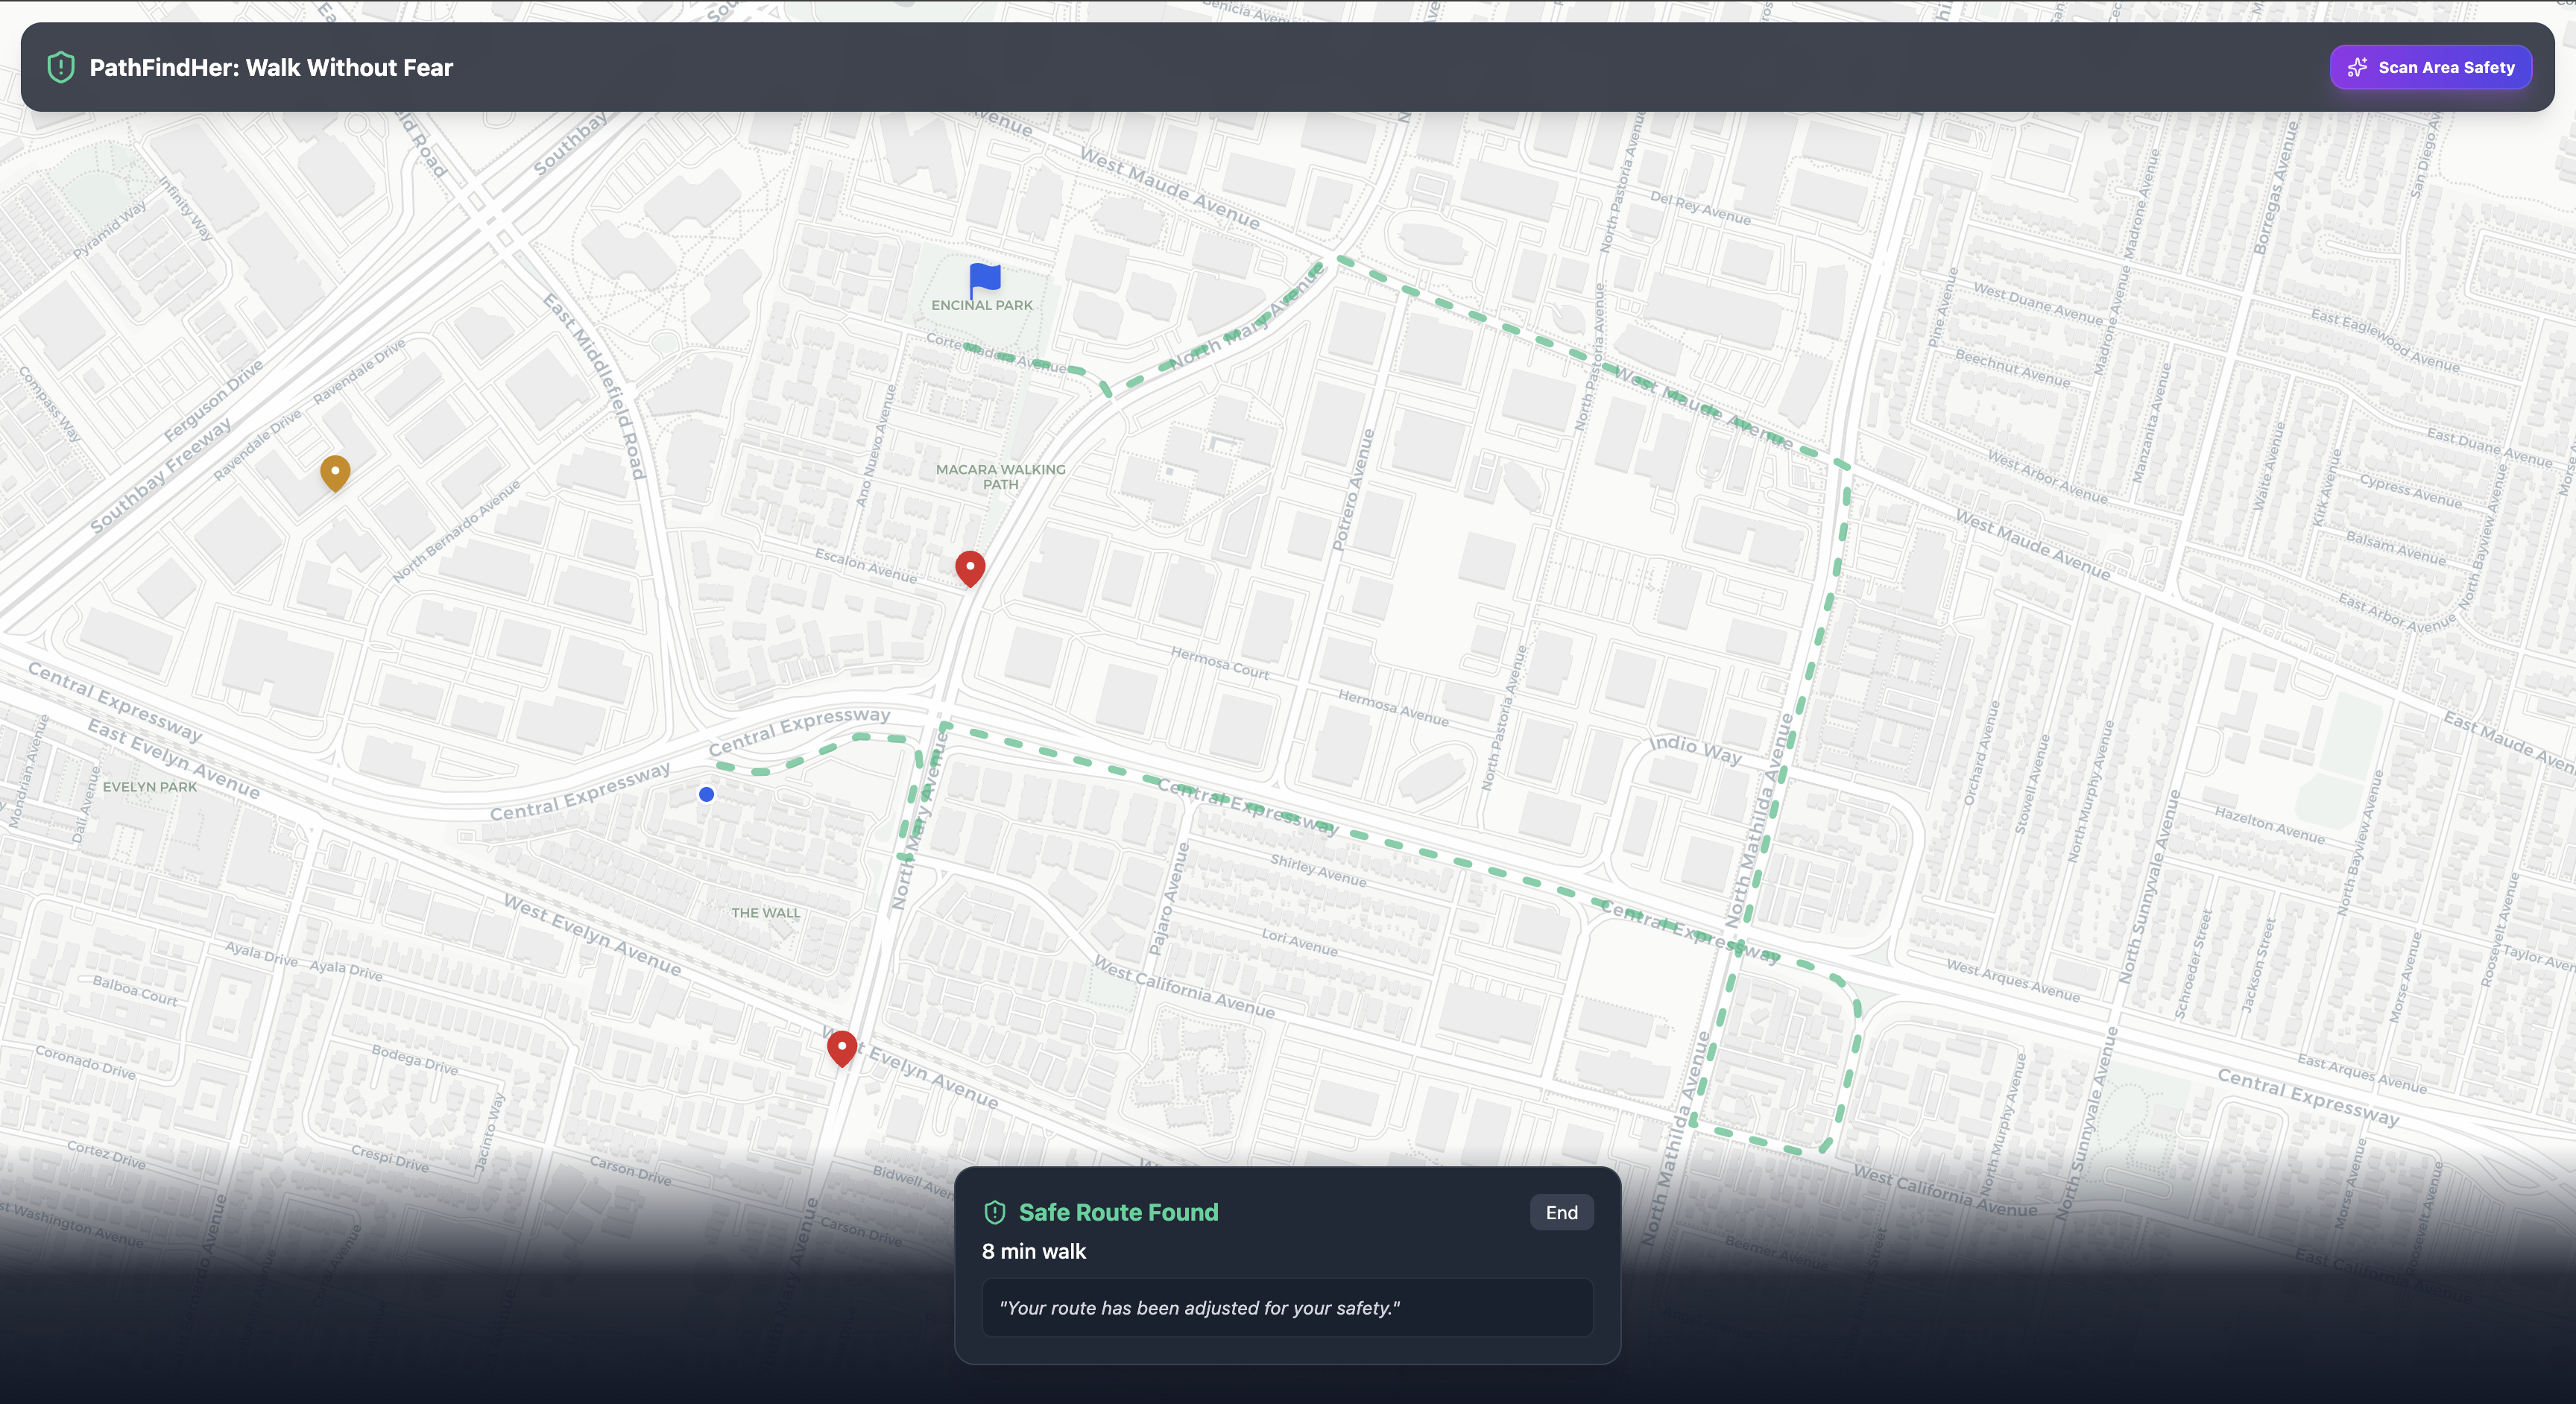
Task: Click The Wall map label
Action: pos(765,913)
